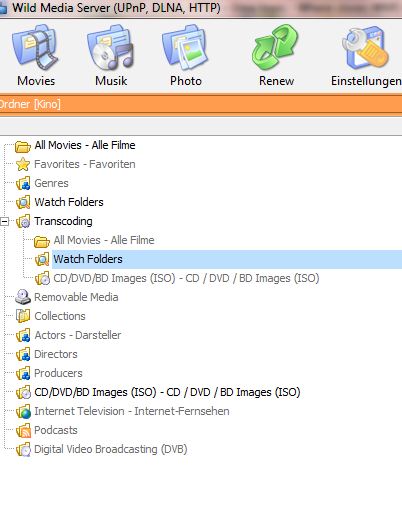Screen dimensions: 402x507
Task: Select Actors - Darsteller item
Action: click(x=78, y=335)
